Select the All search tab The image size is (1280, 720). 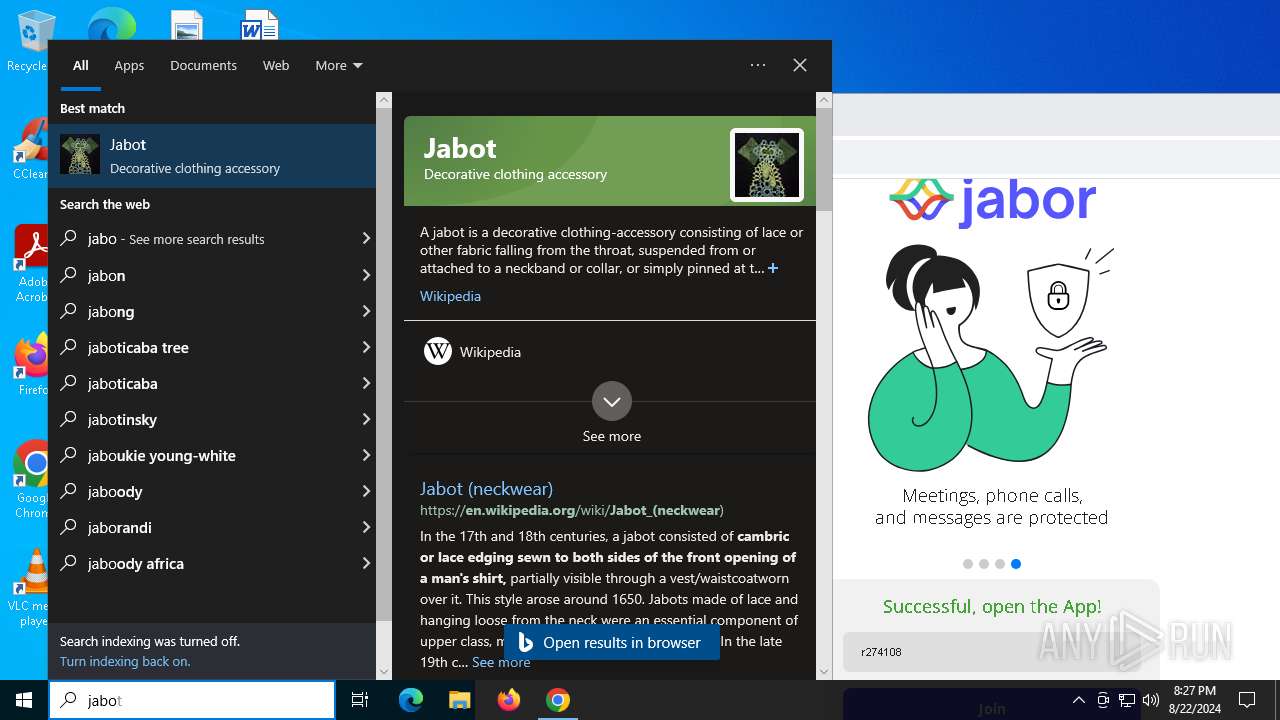(x=81, y=65)
